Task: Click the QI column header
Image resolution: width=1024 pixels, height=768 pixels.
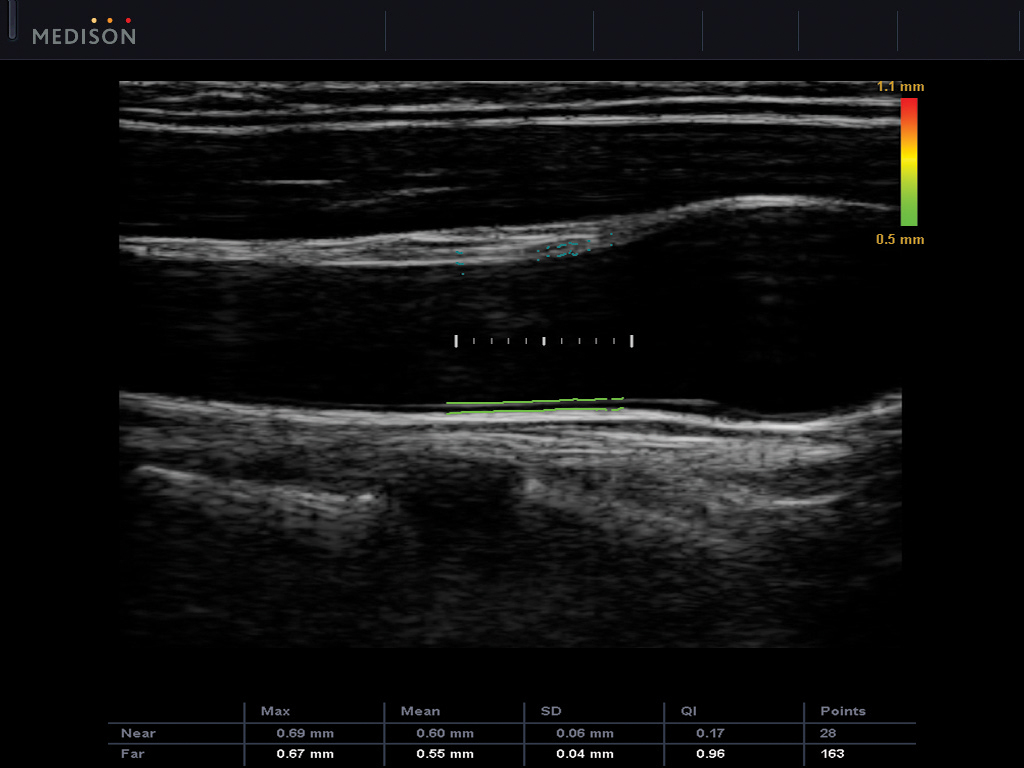Action: pos(688,711)
